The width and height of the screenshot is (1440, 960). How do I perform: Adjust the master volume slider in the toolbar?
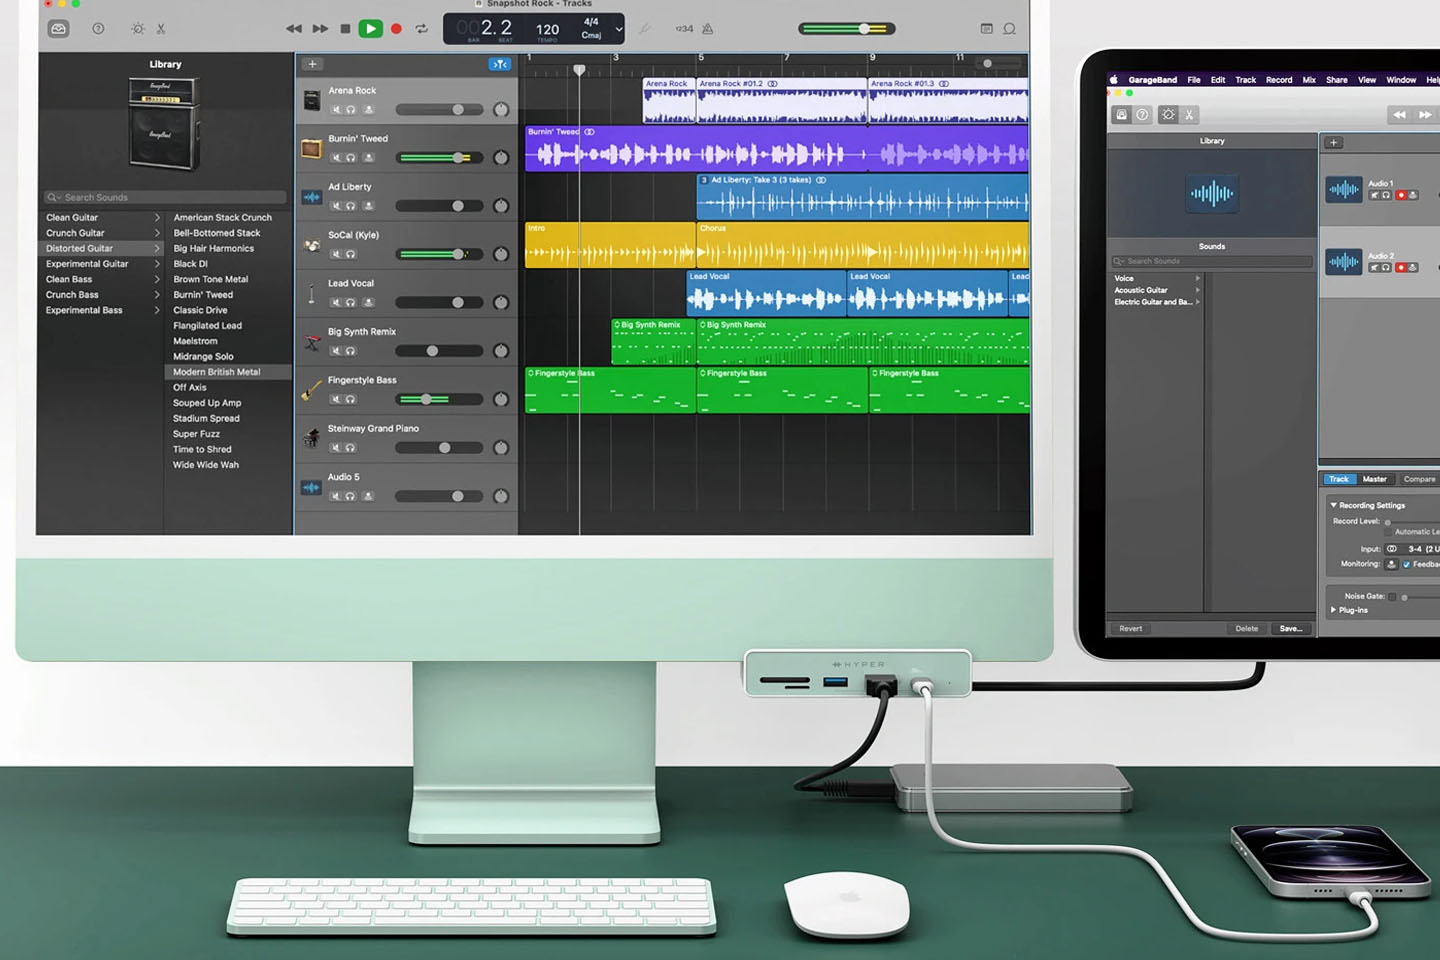[x=864, y=29]
